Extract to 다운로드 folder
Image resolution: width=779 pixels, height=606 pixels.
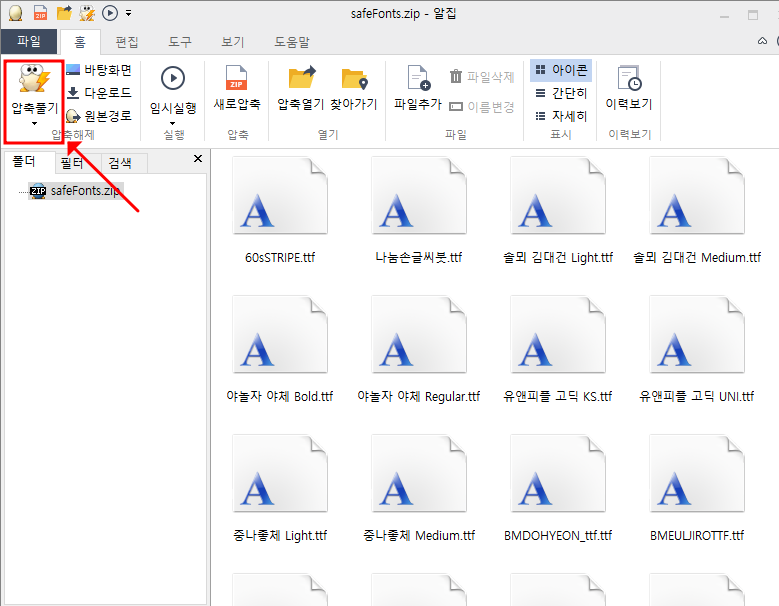(x=99, y=93)
